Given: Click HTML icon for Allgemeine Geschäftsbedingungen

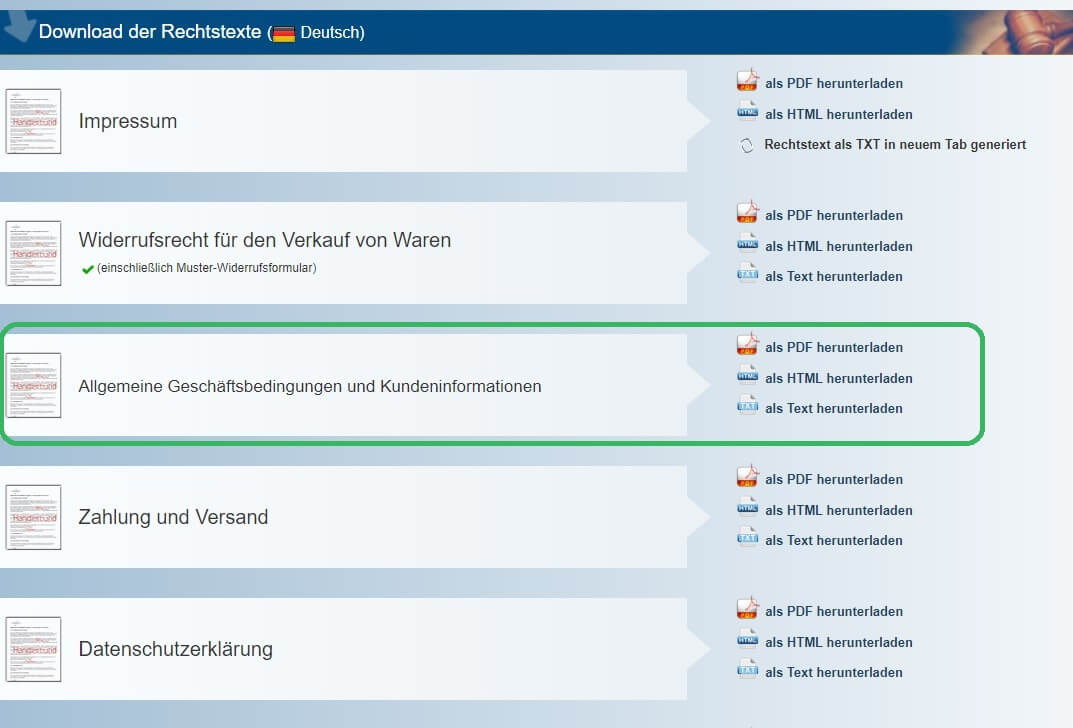Looking at the screenshot, I should click(x=747, y=375).
